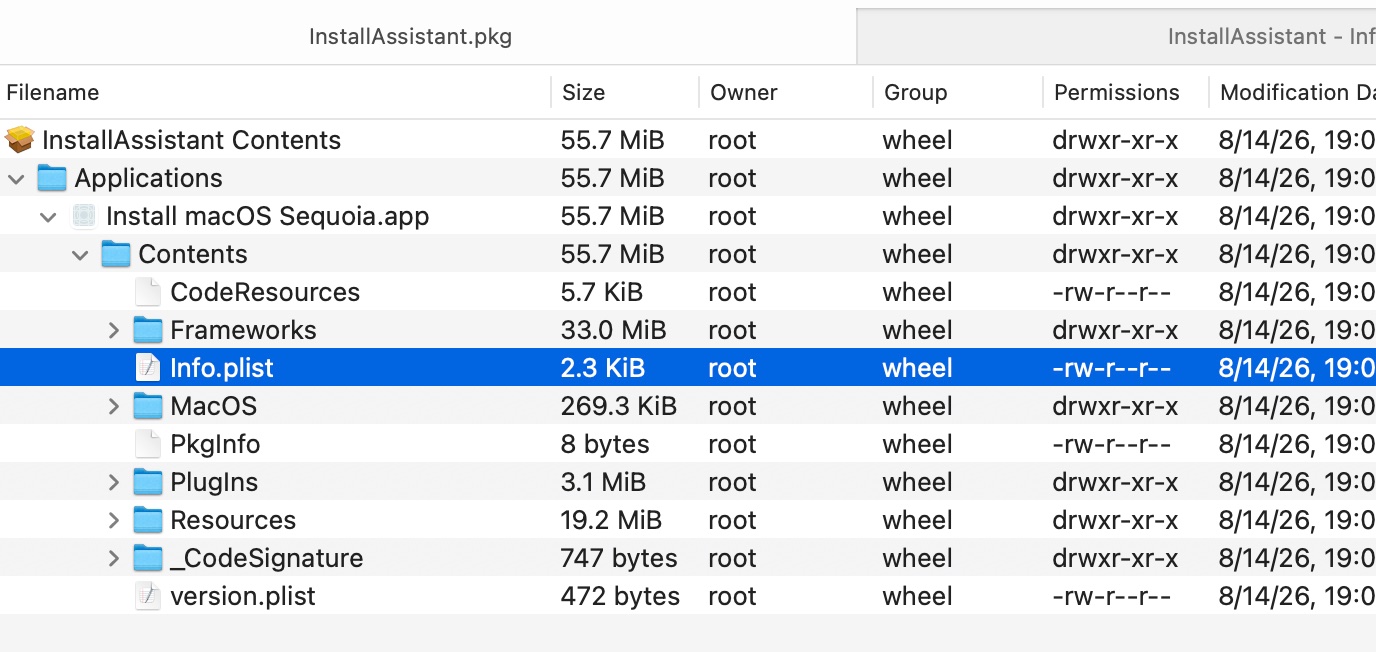The height and width of the screenshot is (662, 1376).
Task: Select the Install macOS Sequoia.app name
Action: (268, 216)
